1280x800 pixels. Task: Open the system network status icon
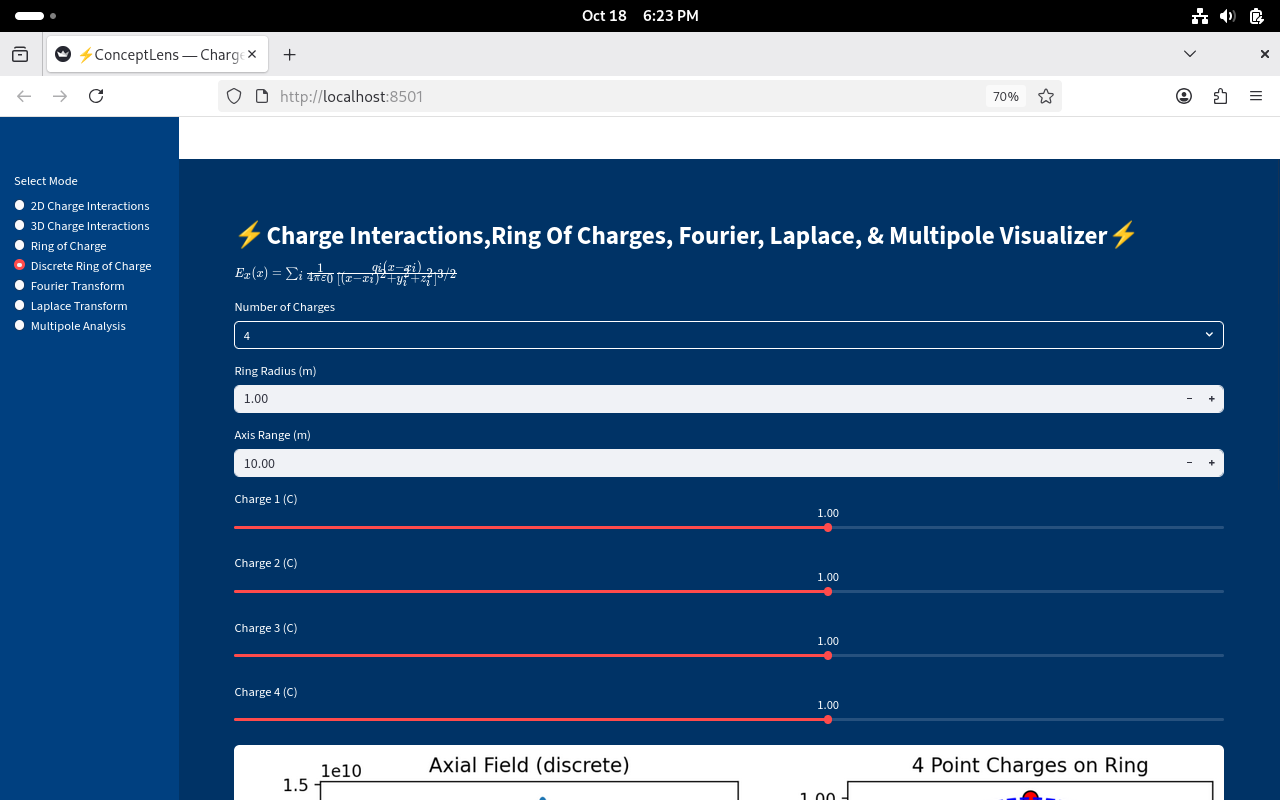point(1200,16)
